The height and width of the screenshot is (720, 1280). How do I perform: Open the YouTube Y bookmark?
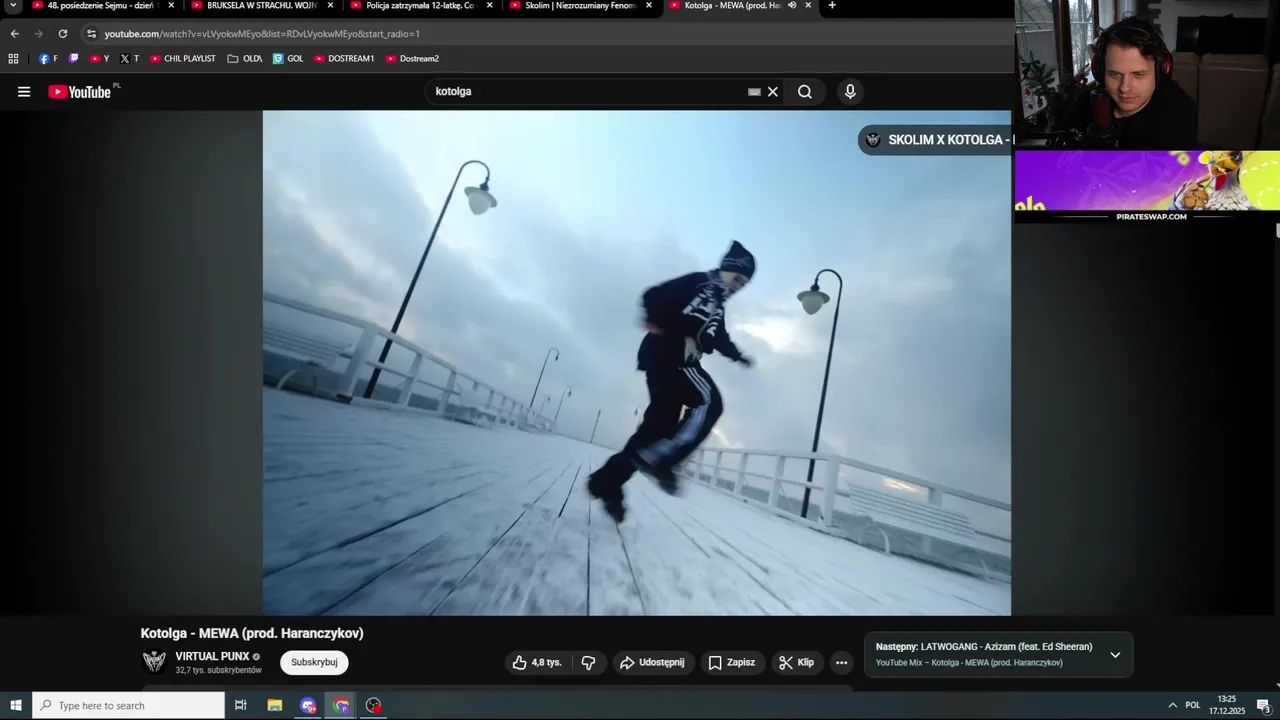tap(99, 58)
